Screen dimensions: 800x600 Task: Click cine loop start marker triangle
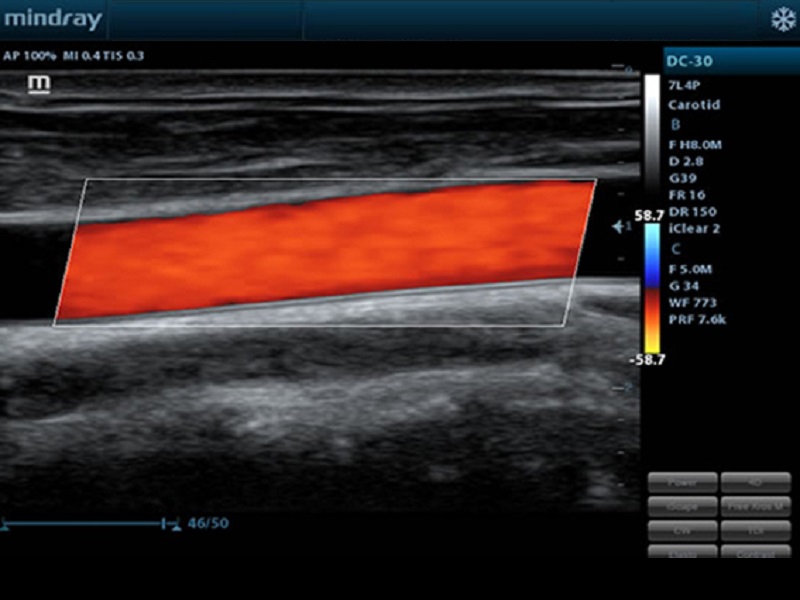pyautogui.click(x=4, y=524)
